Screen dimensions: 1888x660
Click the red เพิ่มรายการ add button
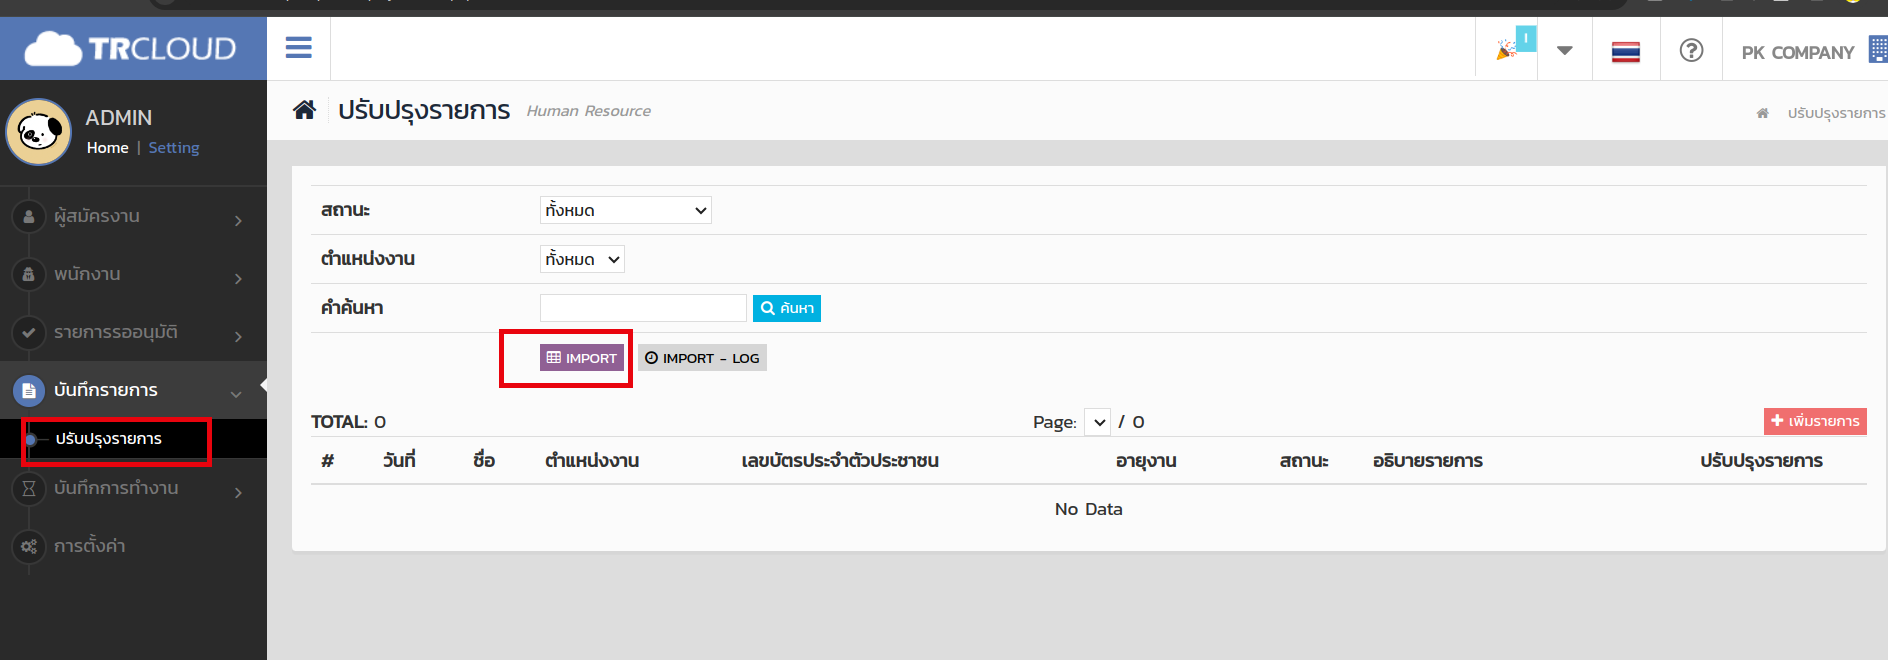1815,421
